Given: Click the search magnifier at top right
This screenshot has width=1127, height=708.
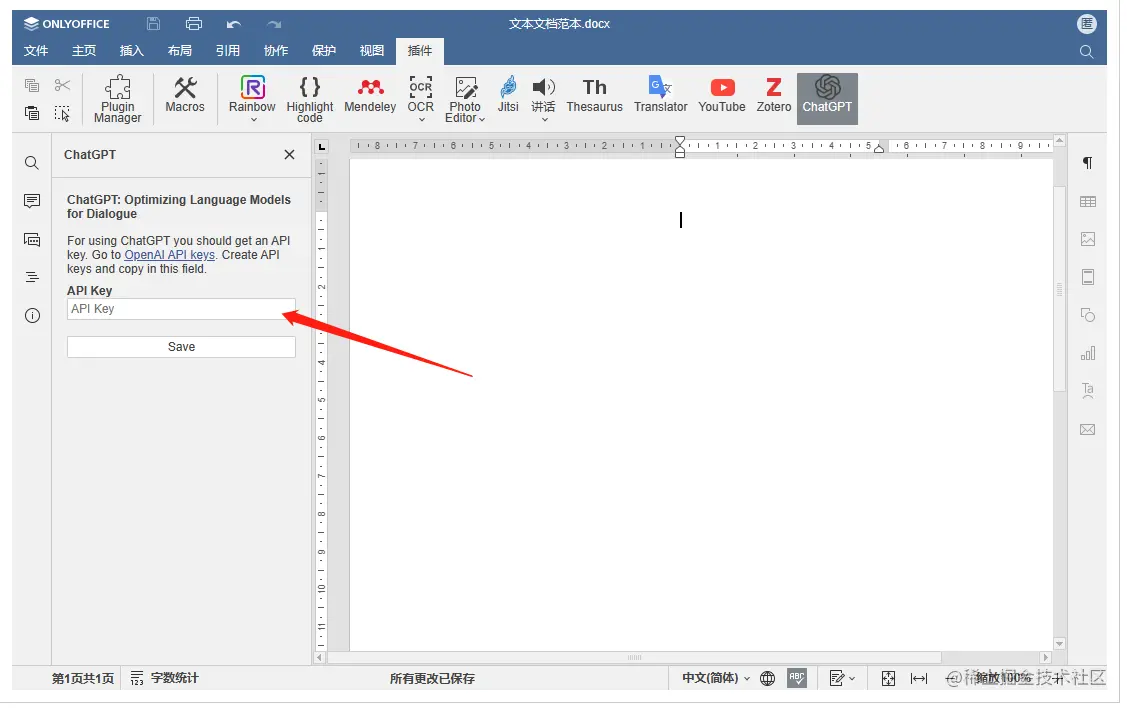Looking at the screenshot, I should 1087,52.
